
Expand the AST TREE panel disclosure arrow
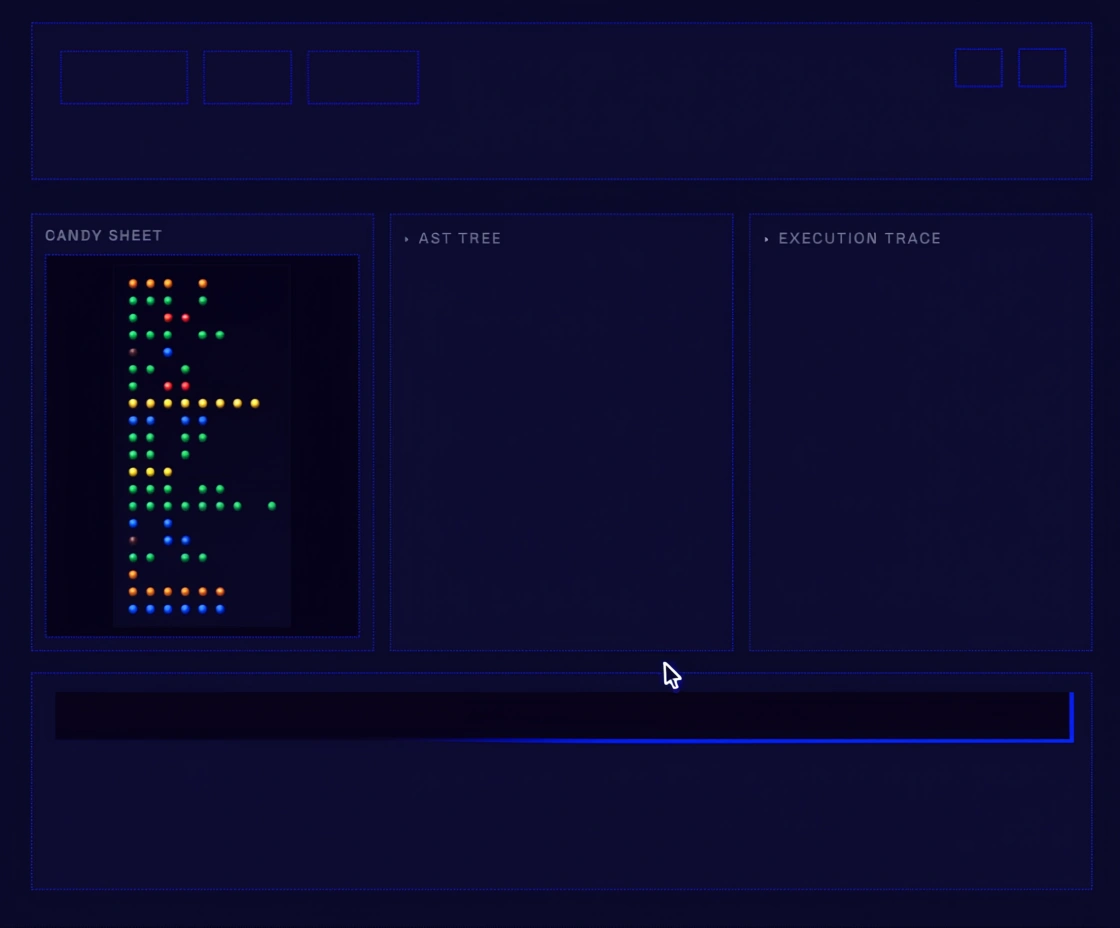point(407,239)
